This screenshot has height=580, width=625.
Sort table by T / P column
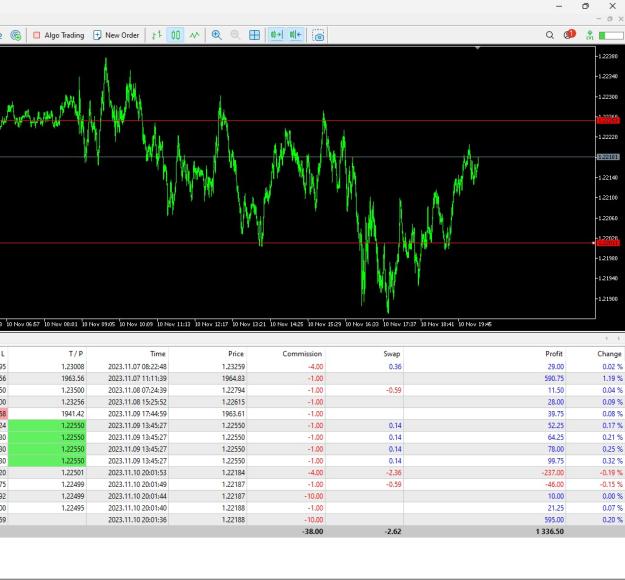[x=76, y=354]
